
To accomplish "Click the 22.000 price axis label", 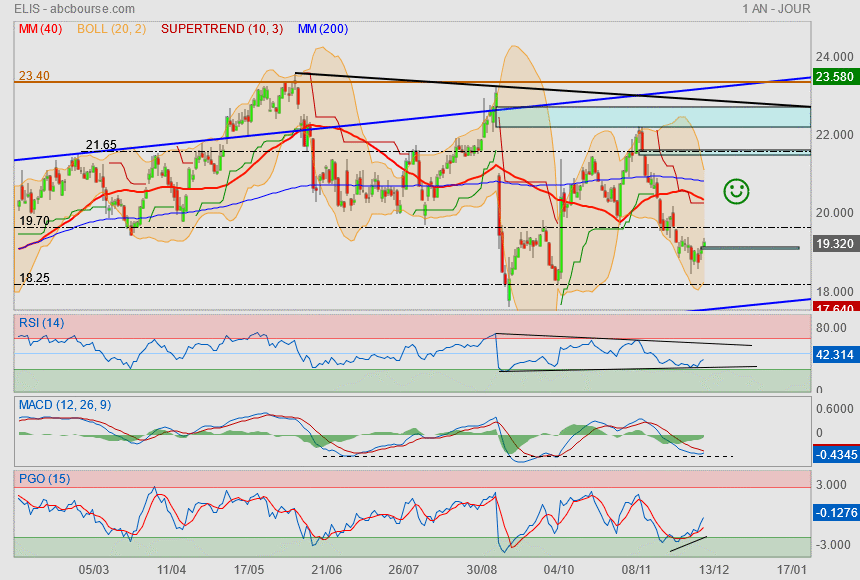I will pos(834,134).
